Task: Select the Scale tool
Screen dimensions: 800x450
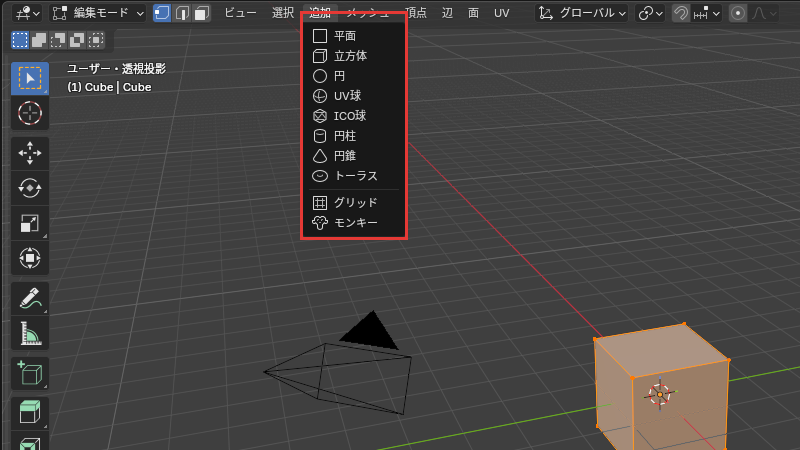Action: 30,223
